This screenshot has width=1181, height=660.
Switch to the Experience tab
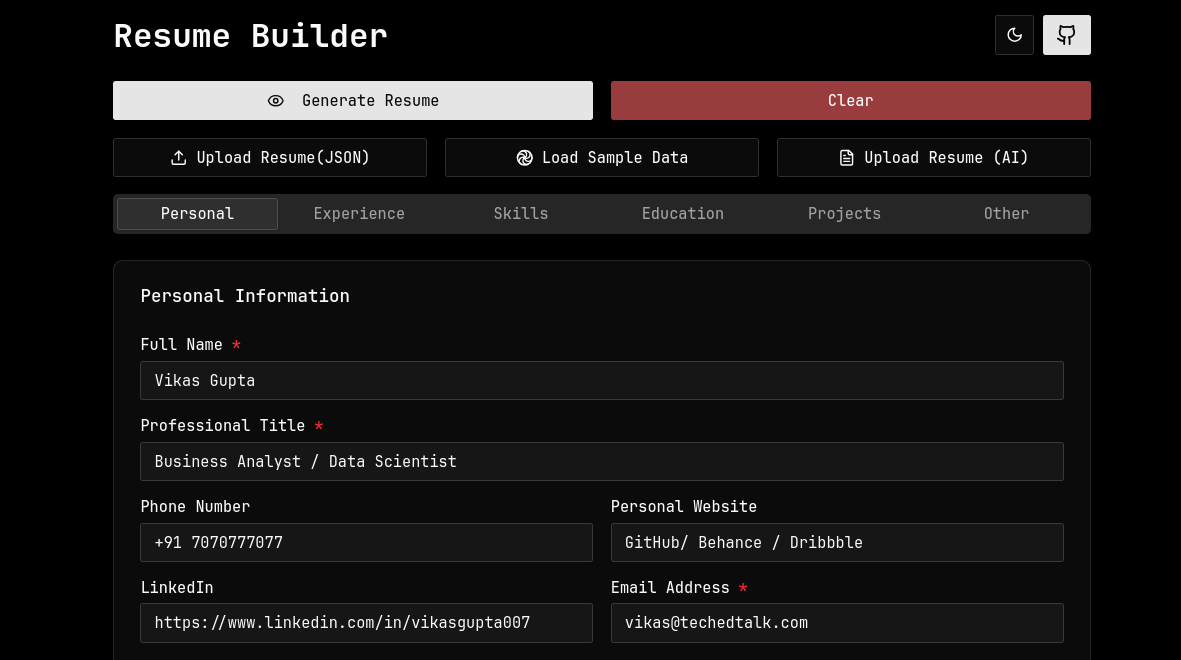click(359, 214)
